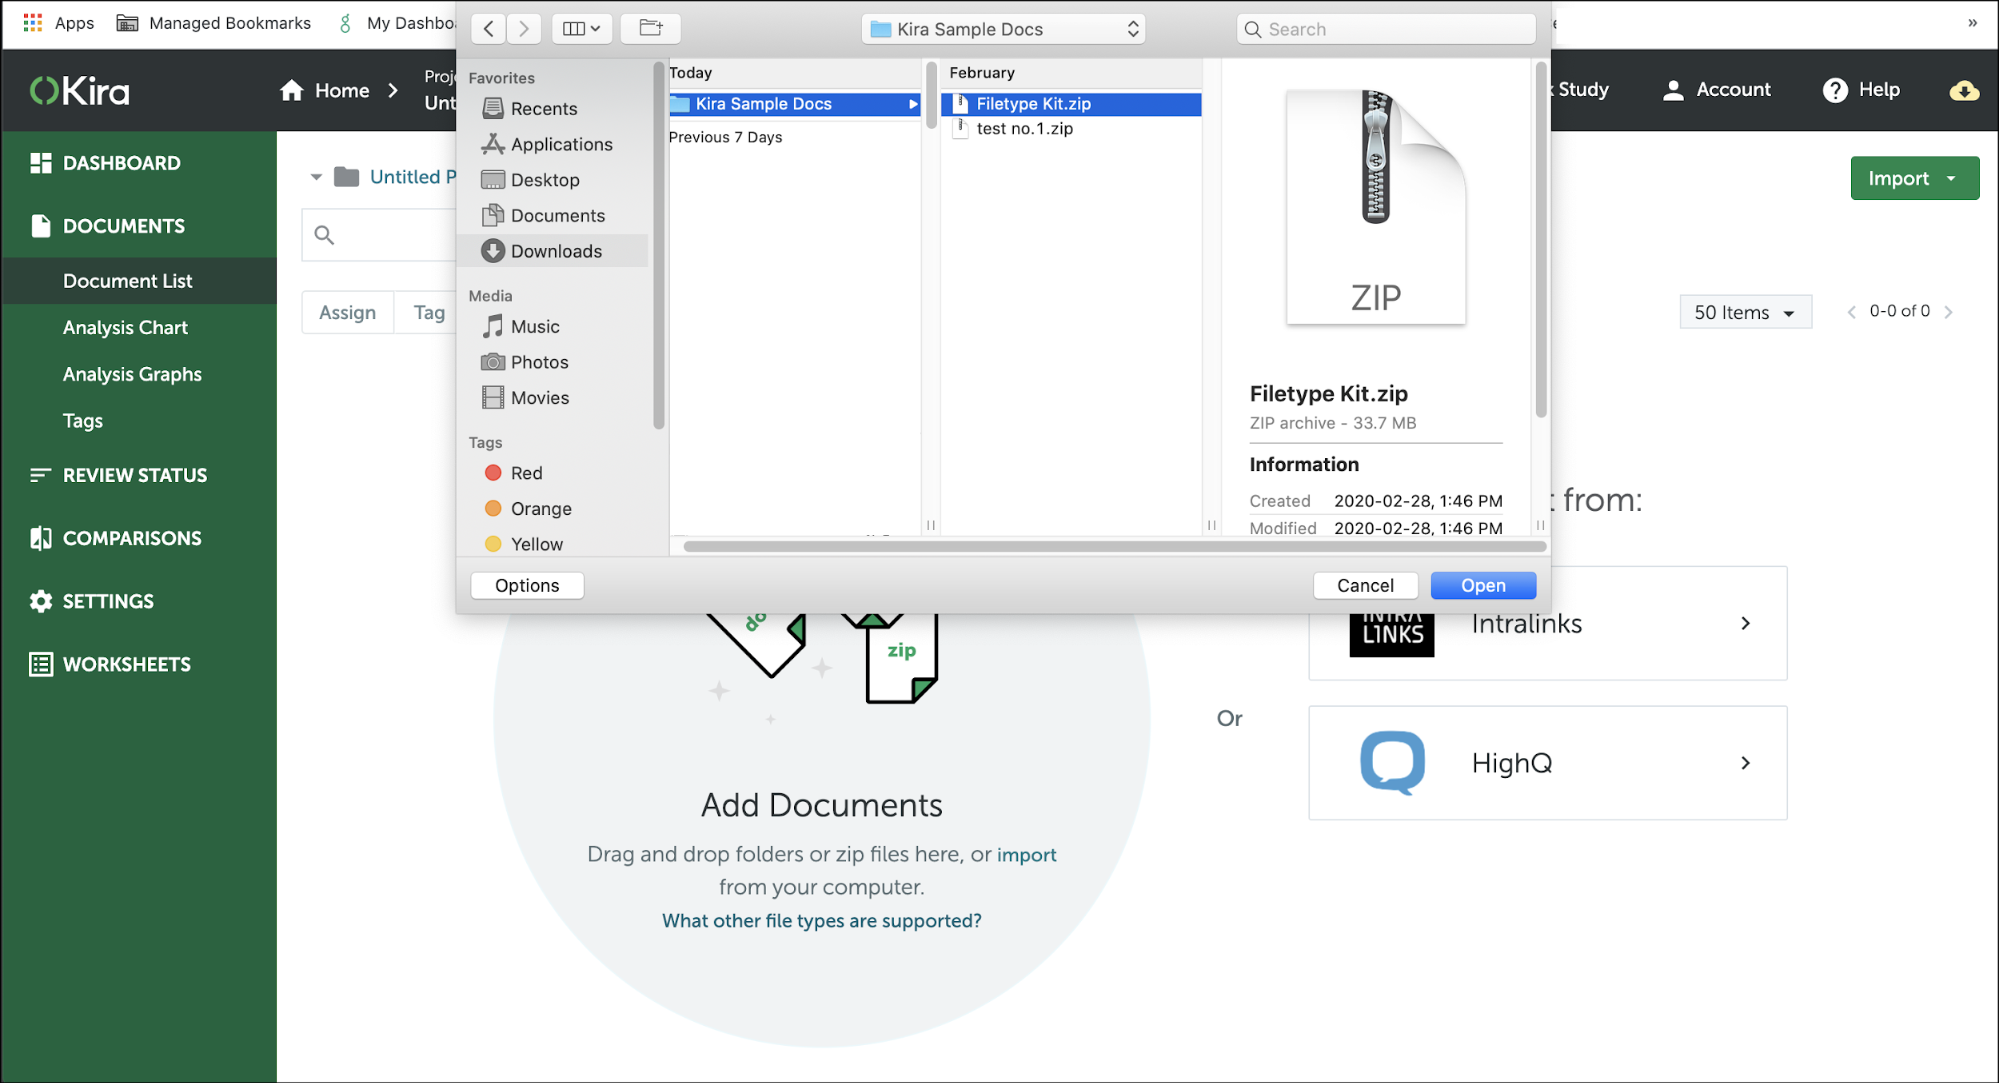The width and height of the screenshot is (1999, 1084).
Task: Open supported file types link
Action: [x=821, y=920]
